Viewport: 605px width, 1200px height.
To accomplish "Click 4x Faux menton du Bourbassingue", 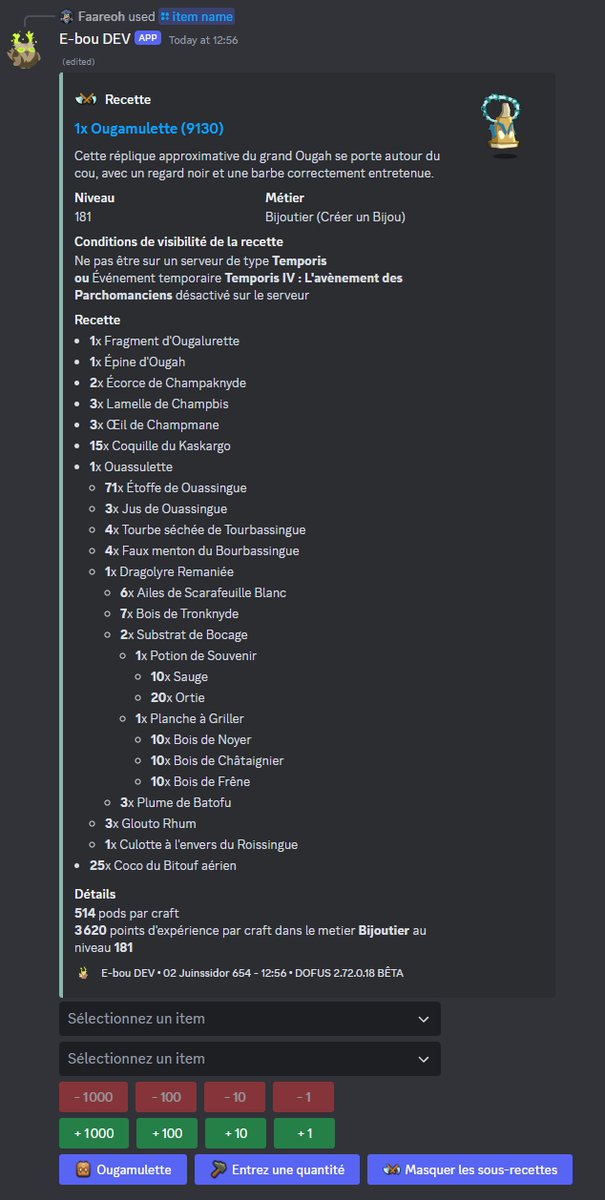I will (202, 551).
